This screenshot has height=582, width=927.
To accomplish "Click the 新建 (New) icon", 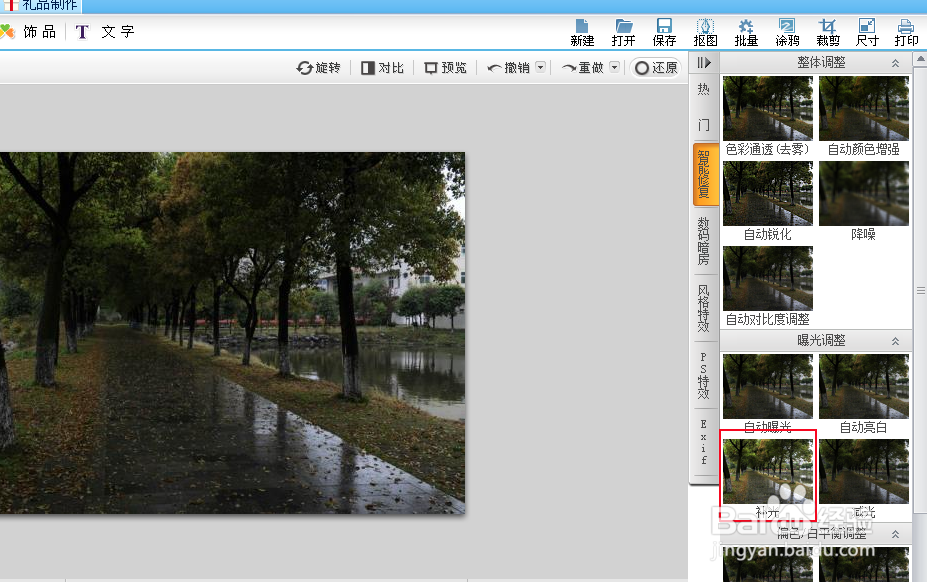I will (x=582, y=33).
